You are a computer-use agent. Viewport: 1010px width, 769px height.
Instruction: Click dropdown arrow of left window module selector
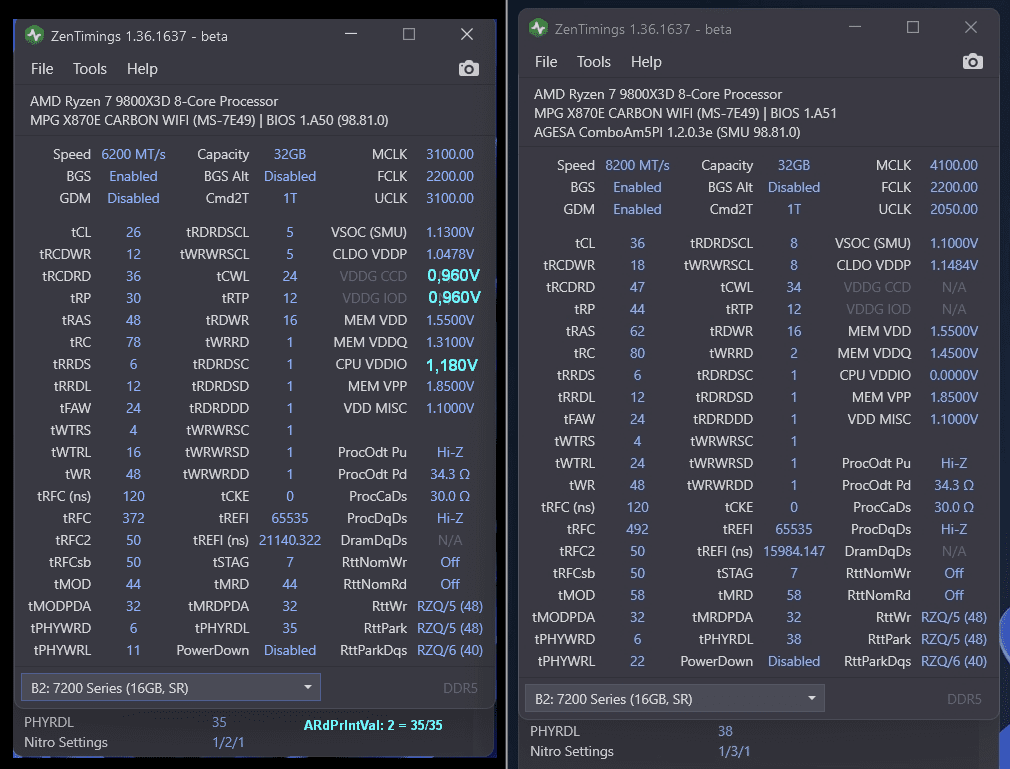point(308,687)
